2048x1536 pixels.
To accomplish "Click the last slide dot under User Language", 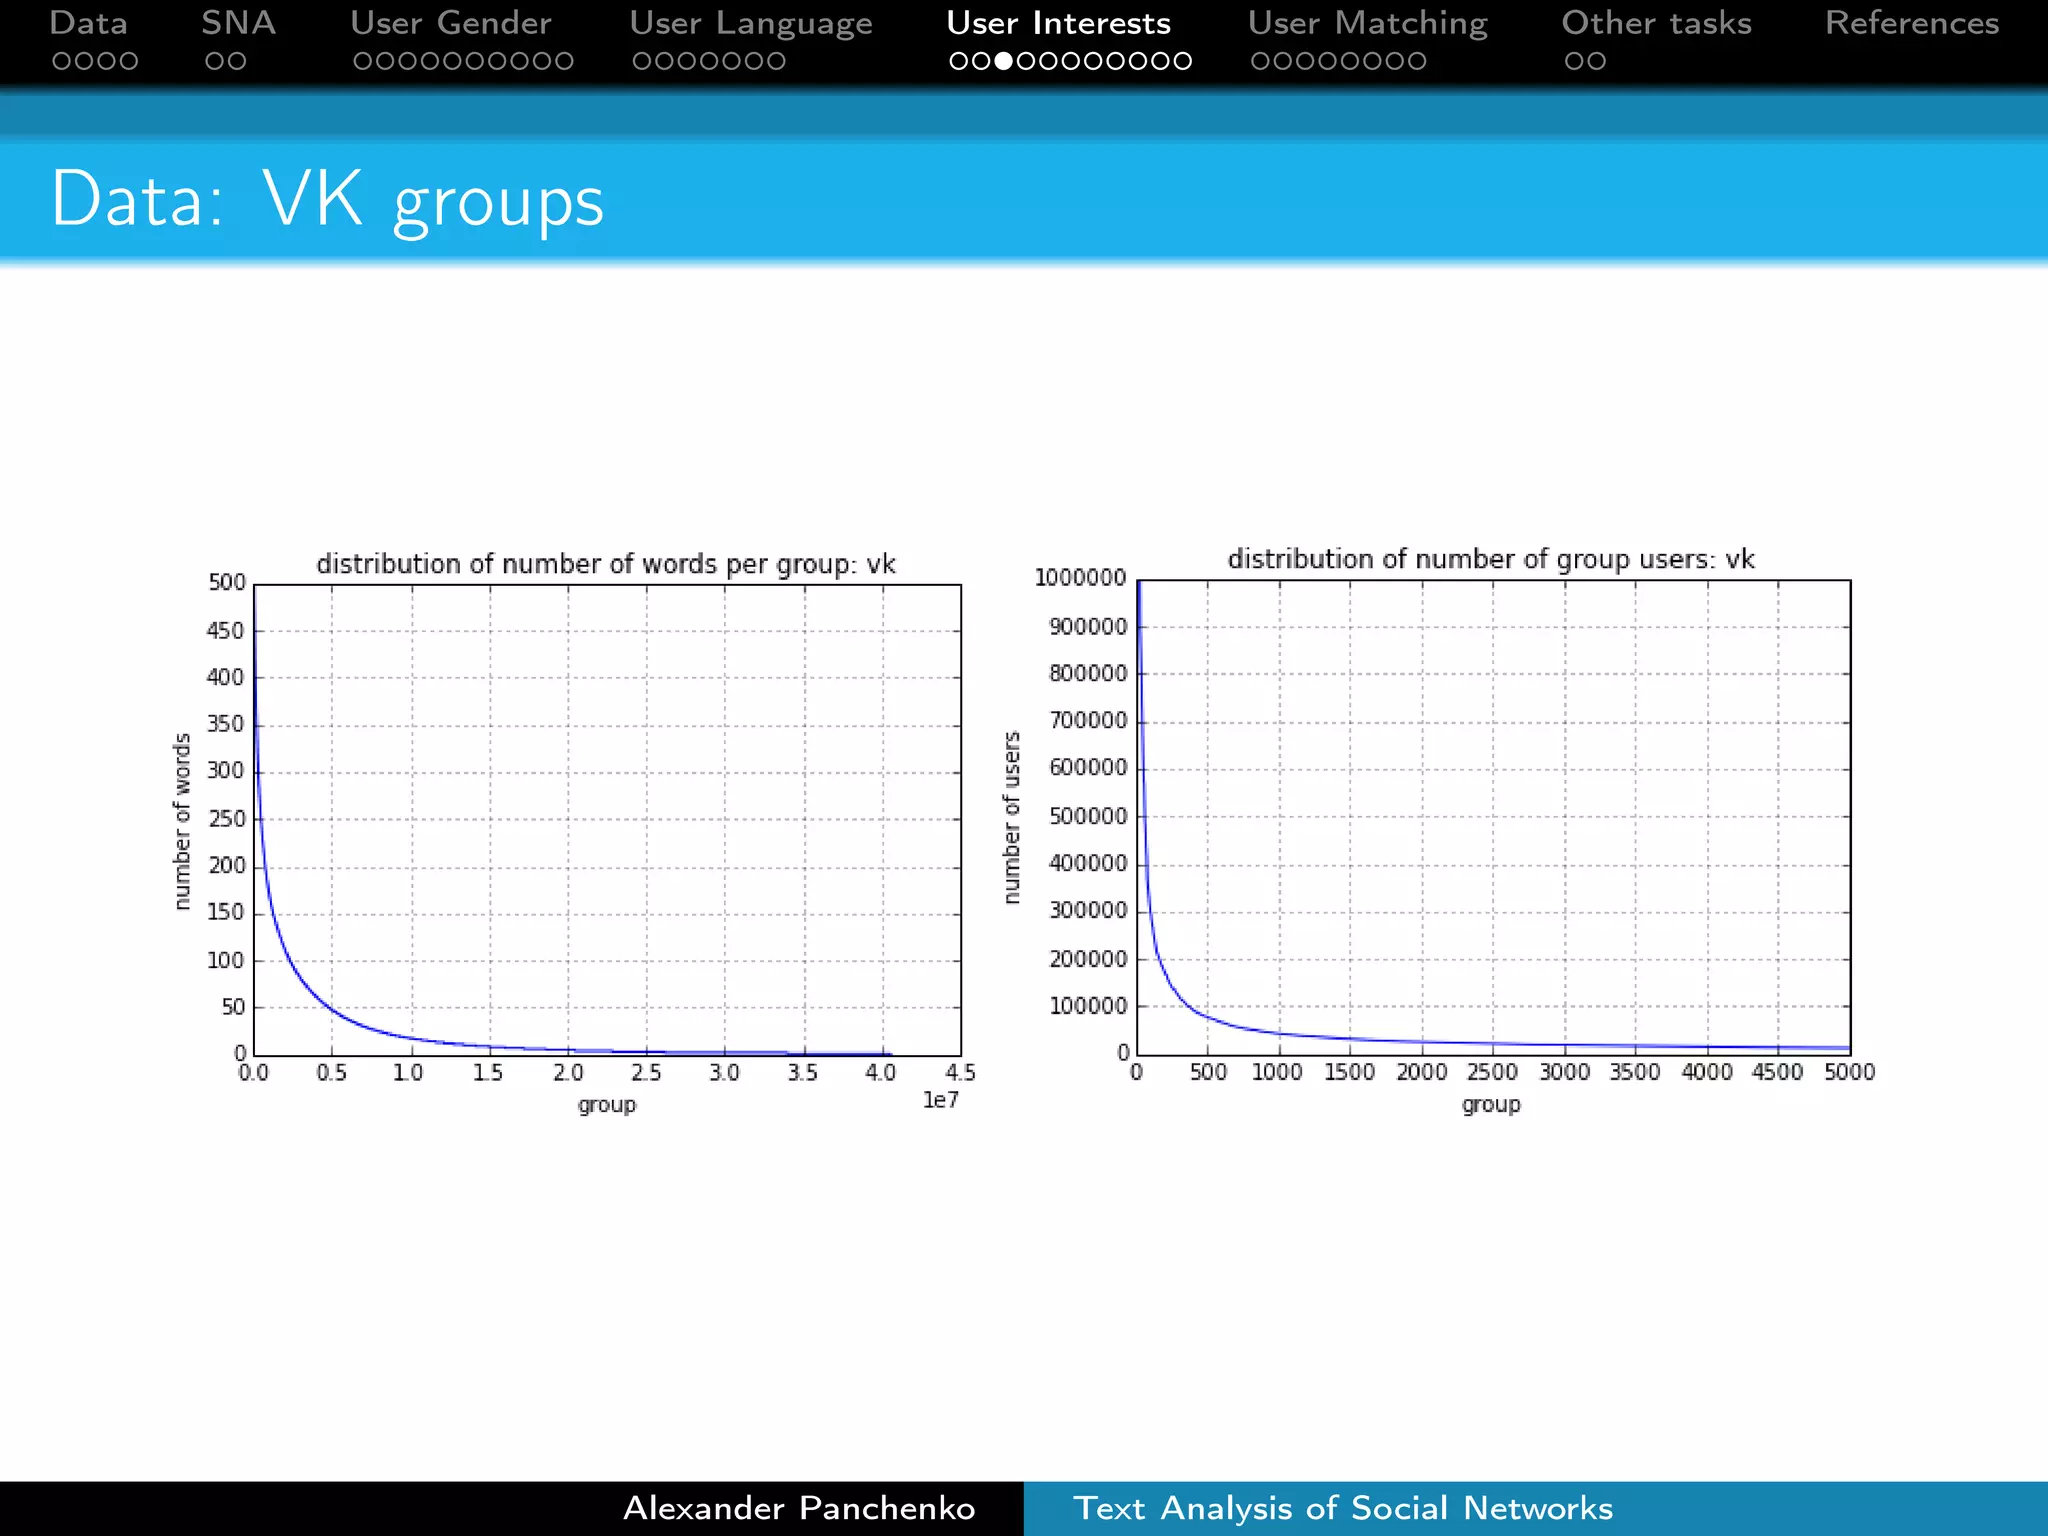I will [776, 61].
